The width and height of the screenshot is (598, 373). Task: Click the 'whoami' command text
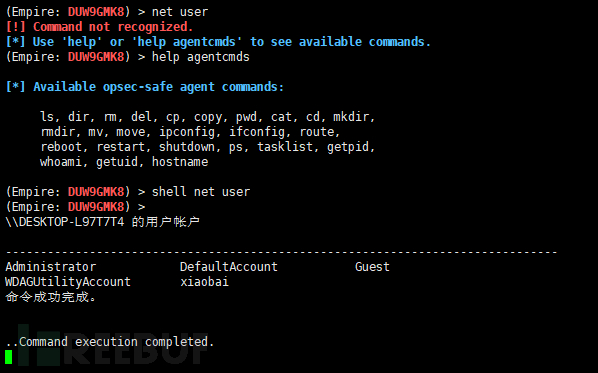(63, 162)
